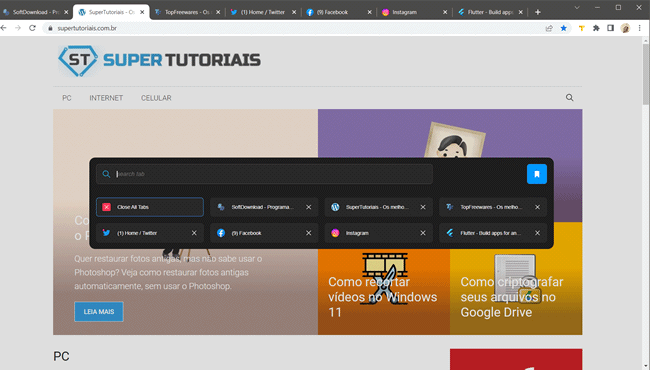Select Facebook entry in the tab overlay
Screen dimensions: 650x370
(257, 233)
